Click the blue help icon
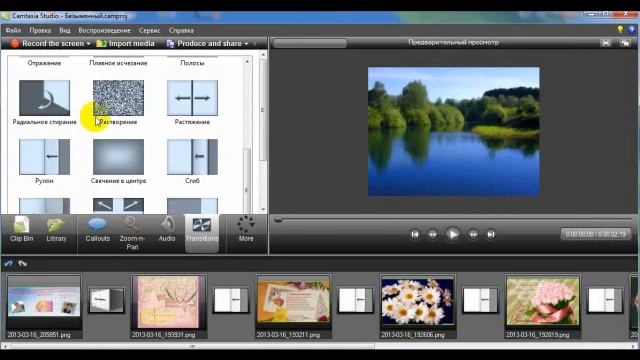The height and width of the screenshot is (360, 640). [632, 30]
